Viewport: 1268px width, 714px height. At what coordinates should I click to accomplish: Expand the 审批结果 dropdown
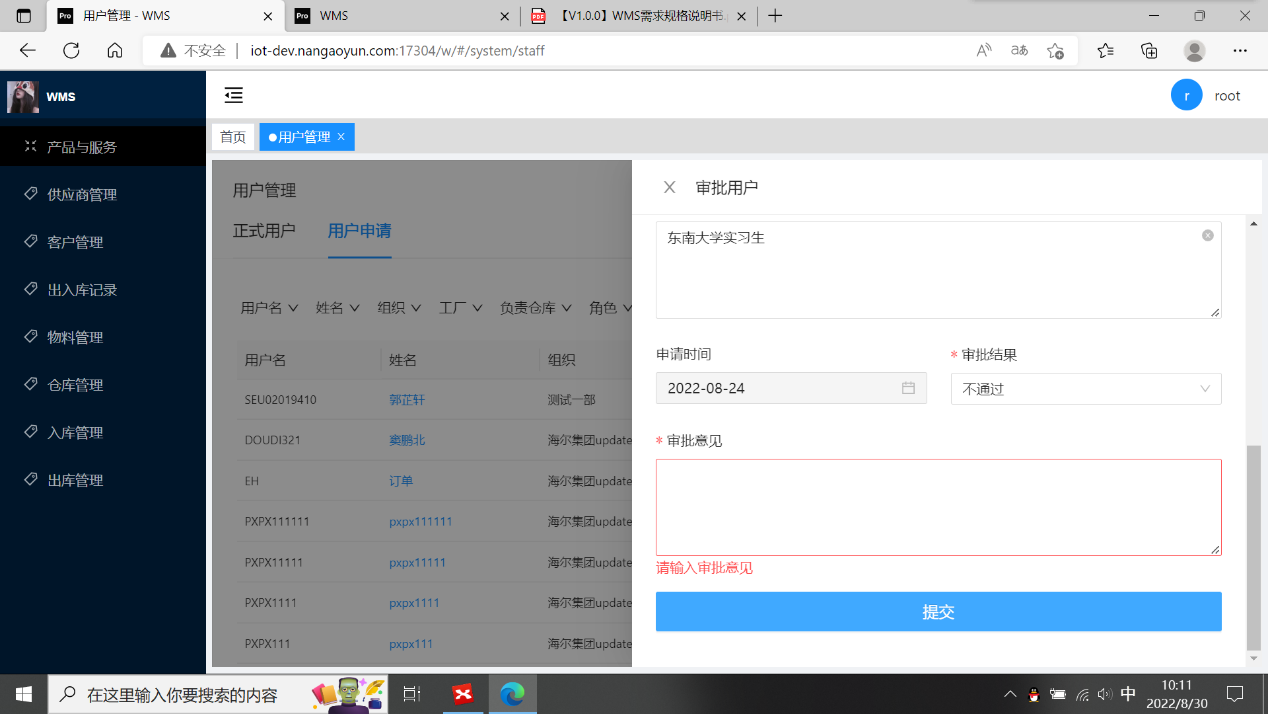pos(1085,389)
